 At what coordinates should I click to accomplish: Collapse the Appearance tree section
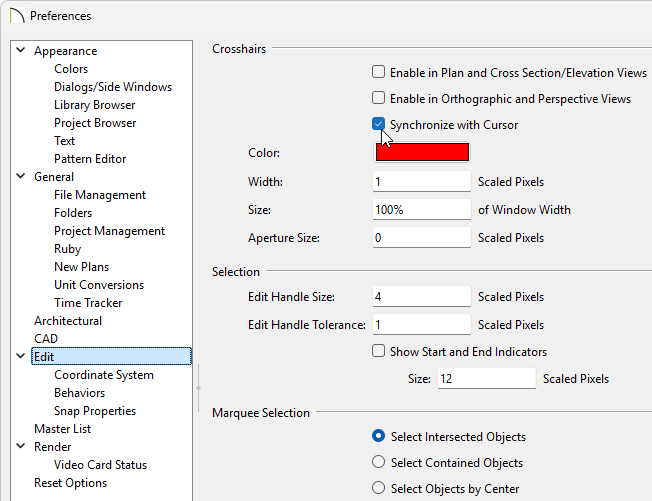point(20,50)
